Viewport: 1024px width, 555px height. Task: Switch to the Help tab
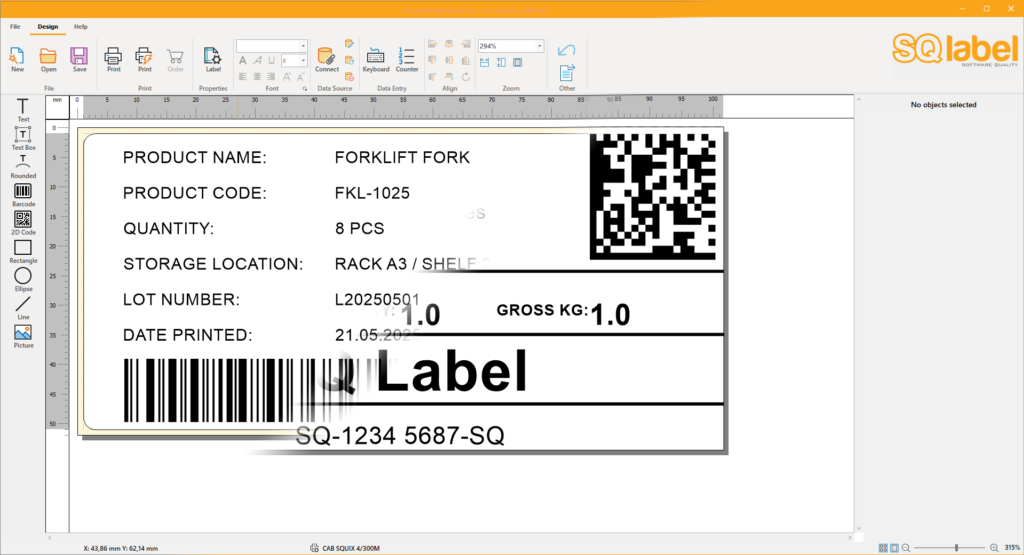(81, 27)
